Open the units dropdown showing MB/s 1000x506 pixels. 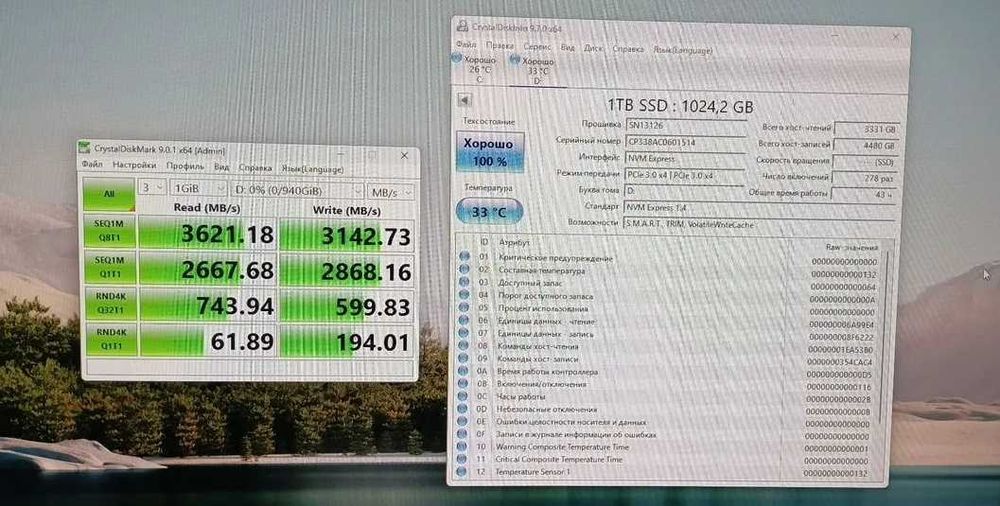(390, 191)
